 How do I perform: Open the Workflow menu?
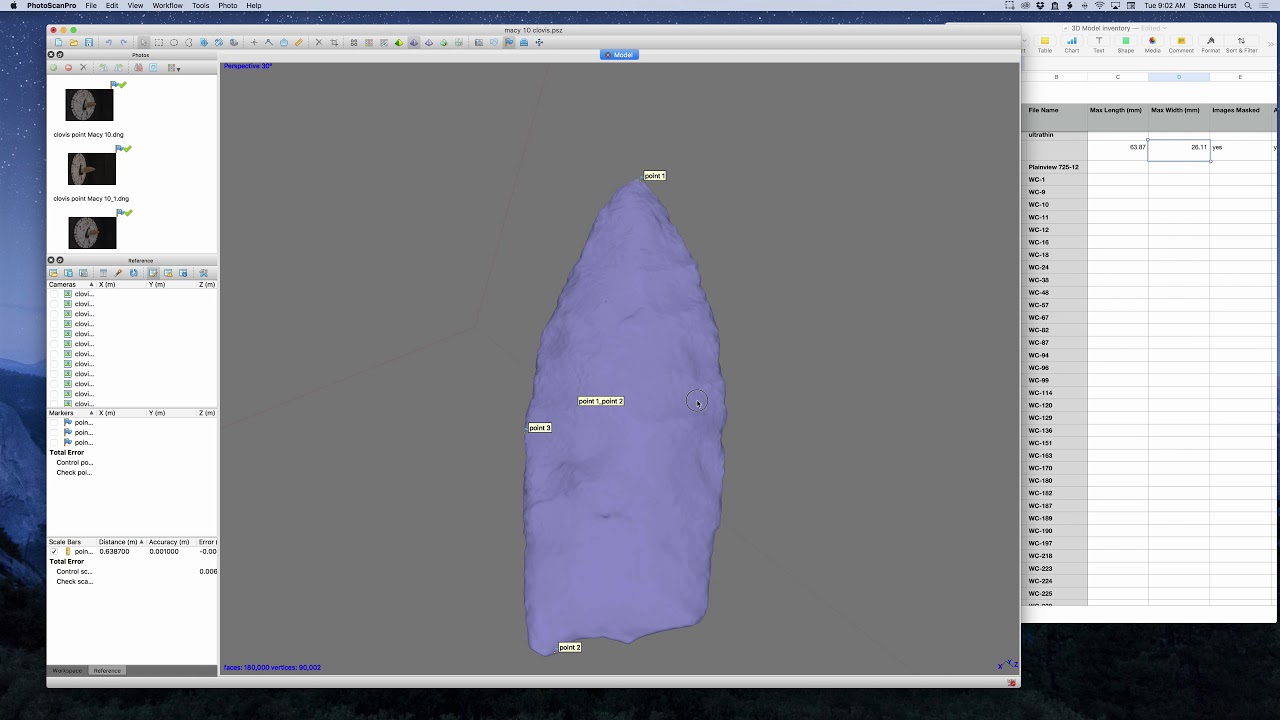(x=167, y=6)
